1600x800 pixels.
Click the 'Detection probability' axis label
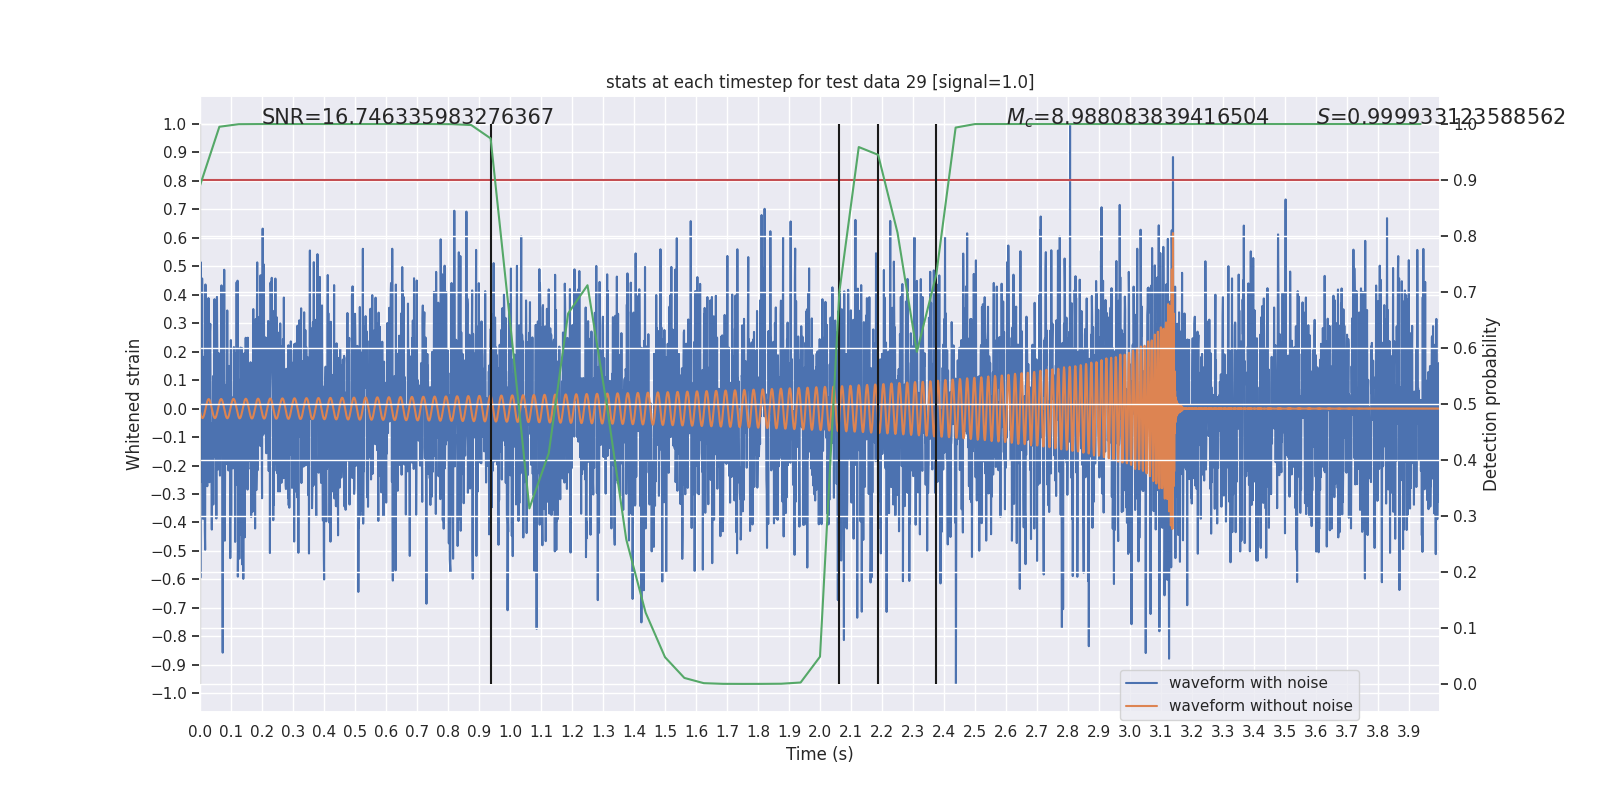1491,404
